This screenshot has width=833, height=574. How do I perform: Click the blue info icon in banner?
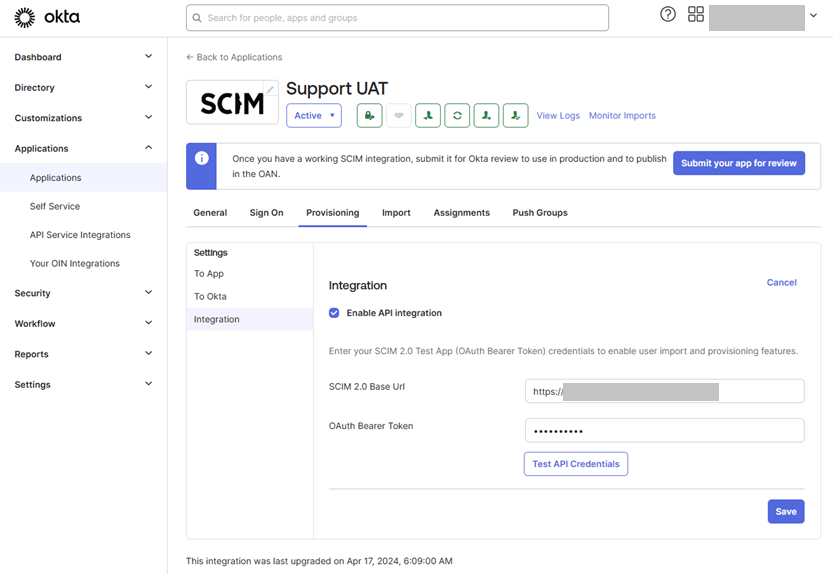(201, 159)
